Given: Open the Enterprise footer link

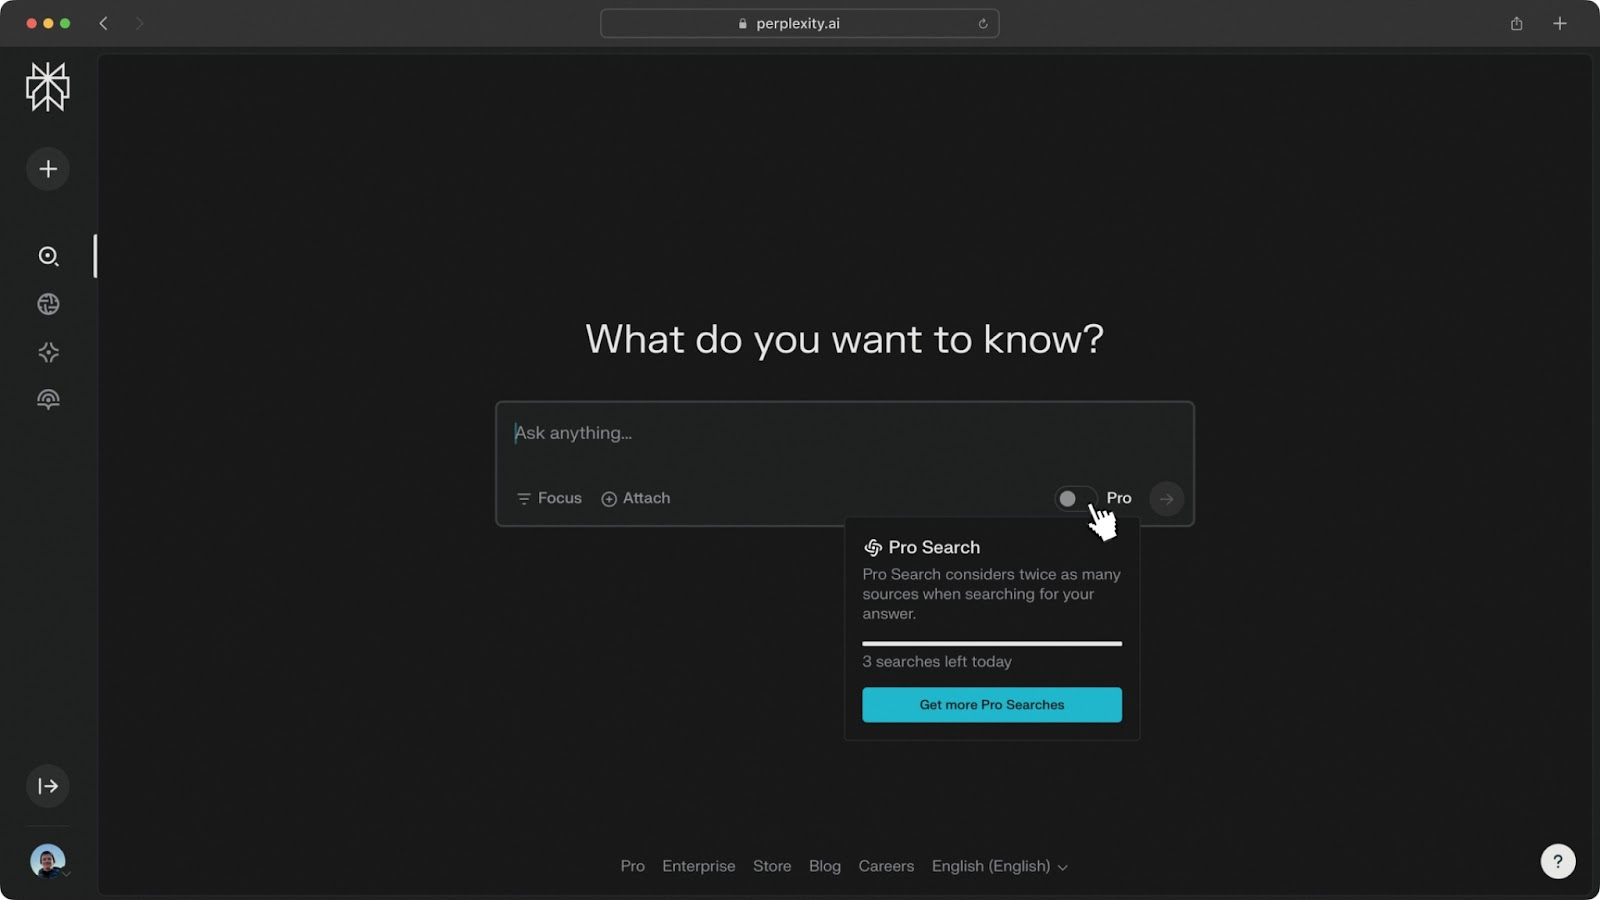Looking at the screenshot, I should 698,866.
